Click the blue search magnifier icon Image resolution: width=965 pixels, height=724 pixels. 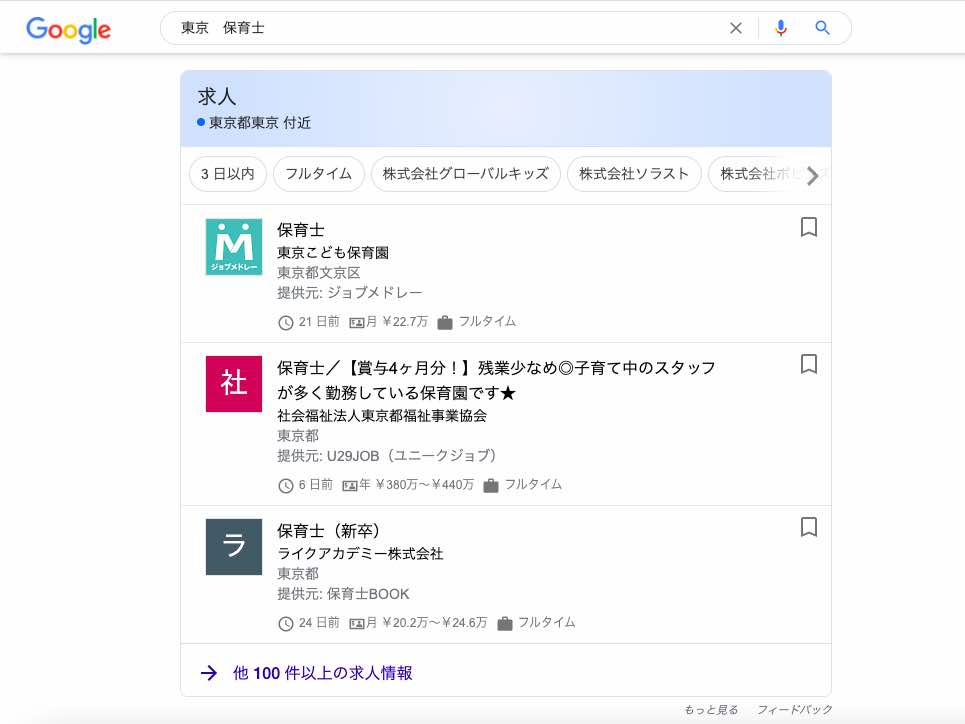pyautogui.click(x=823, y=28)
